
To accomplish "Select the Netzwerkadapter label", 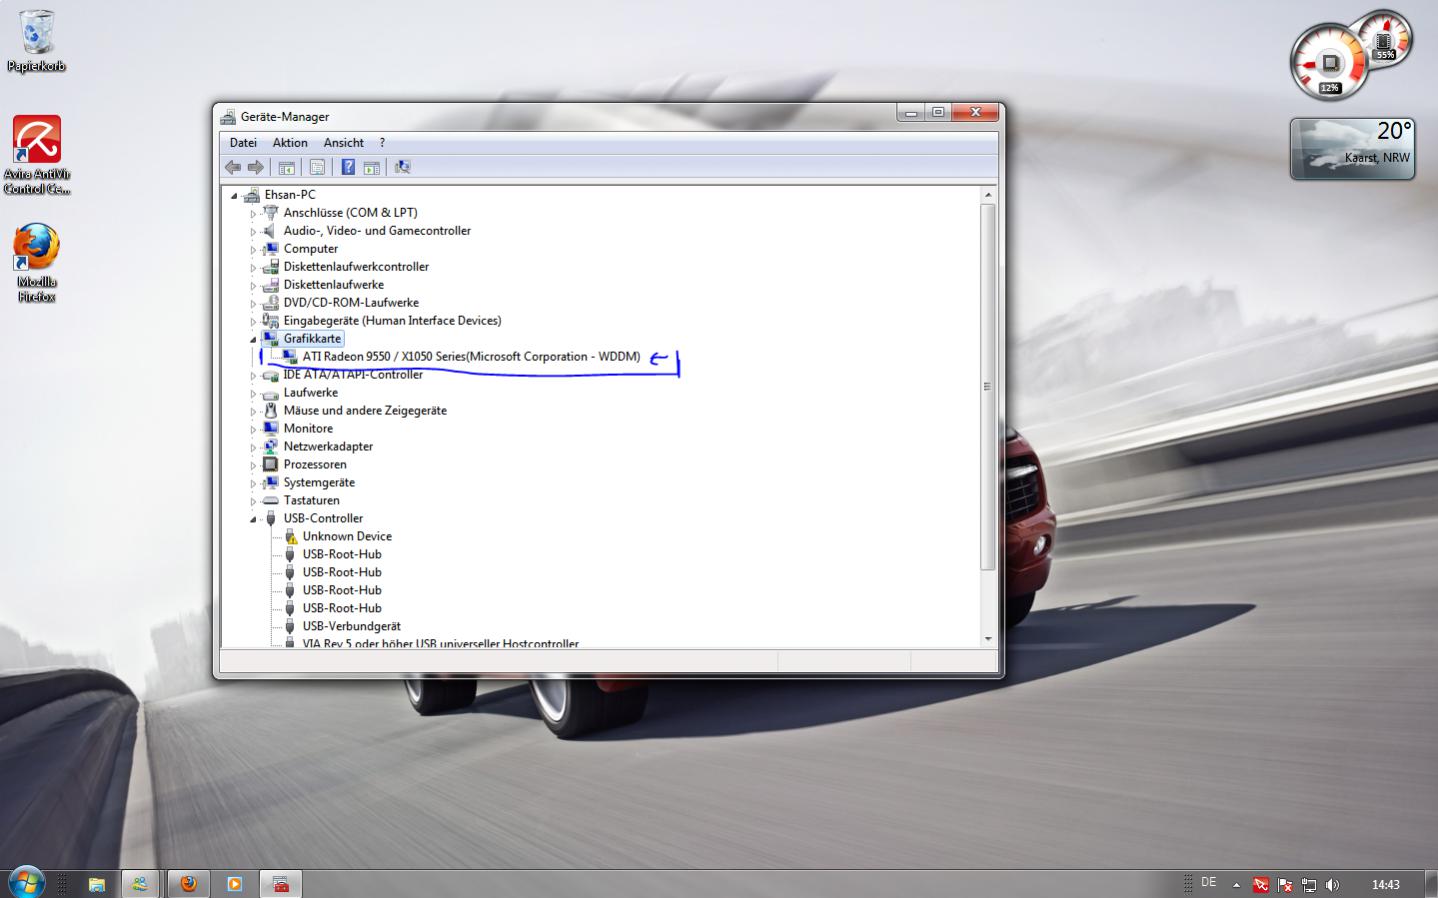I will point(328,447).
